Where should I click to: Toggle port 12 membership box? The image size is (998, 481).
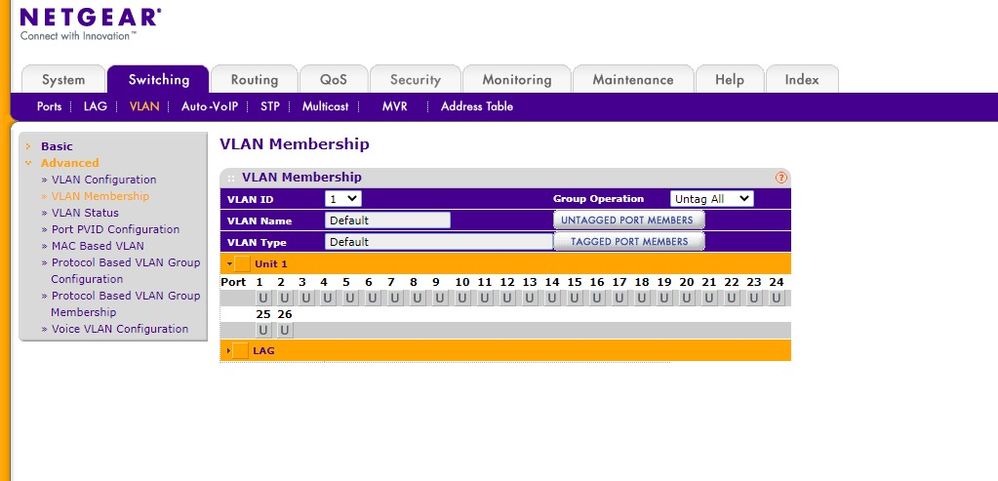click(509, 298)
